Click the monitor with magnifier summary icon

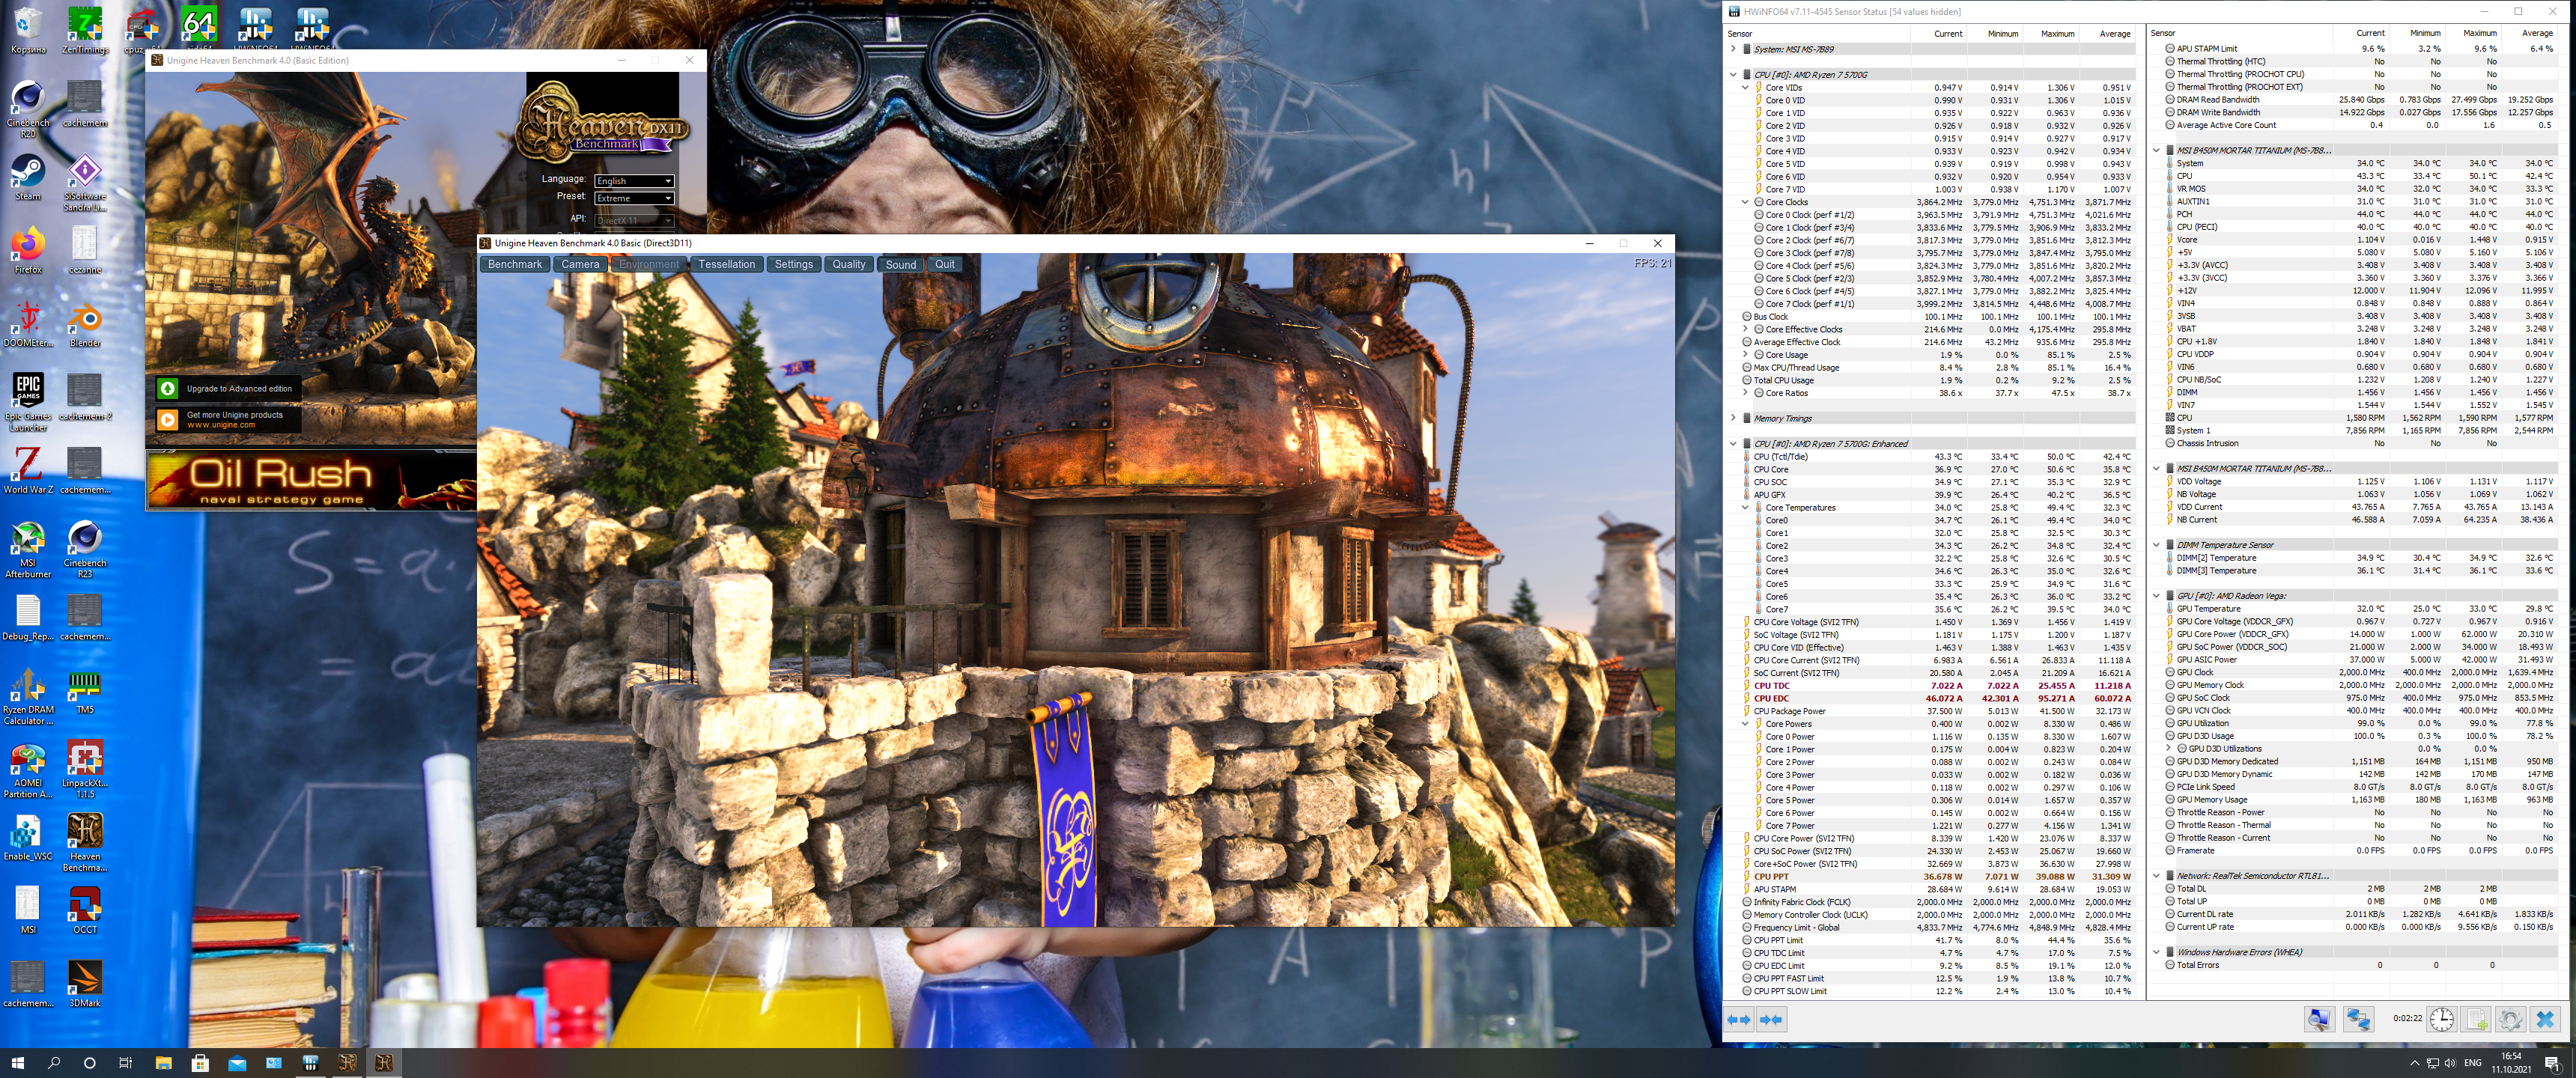click(x=2319, y=1019)
